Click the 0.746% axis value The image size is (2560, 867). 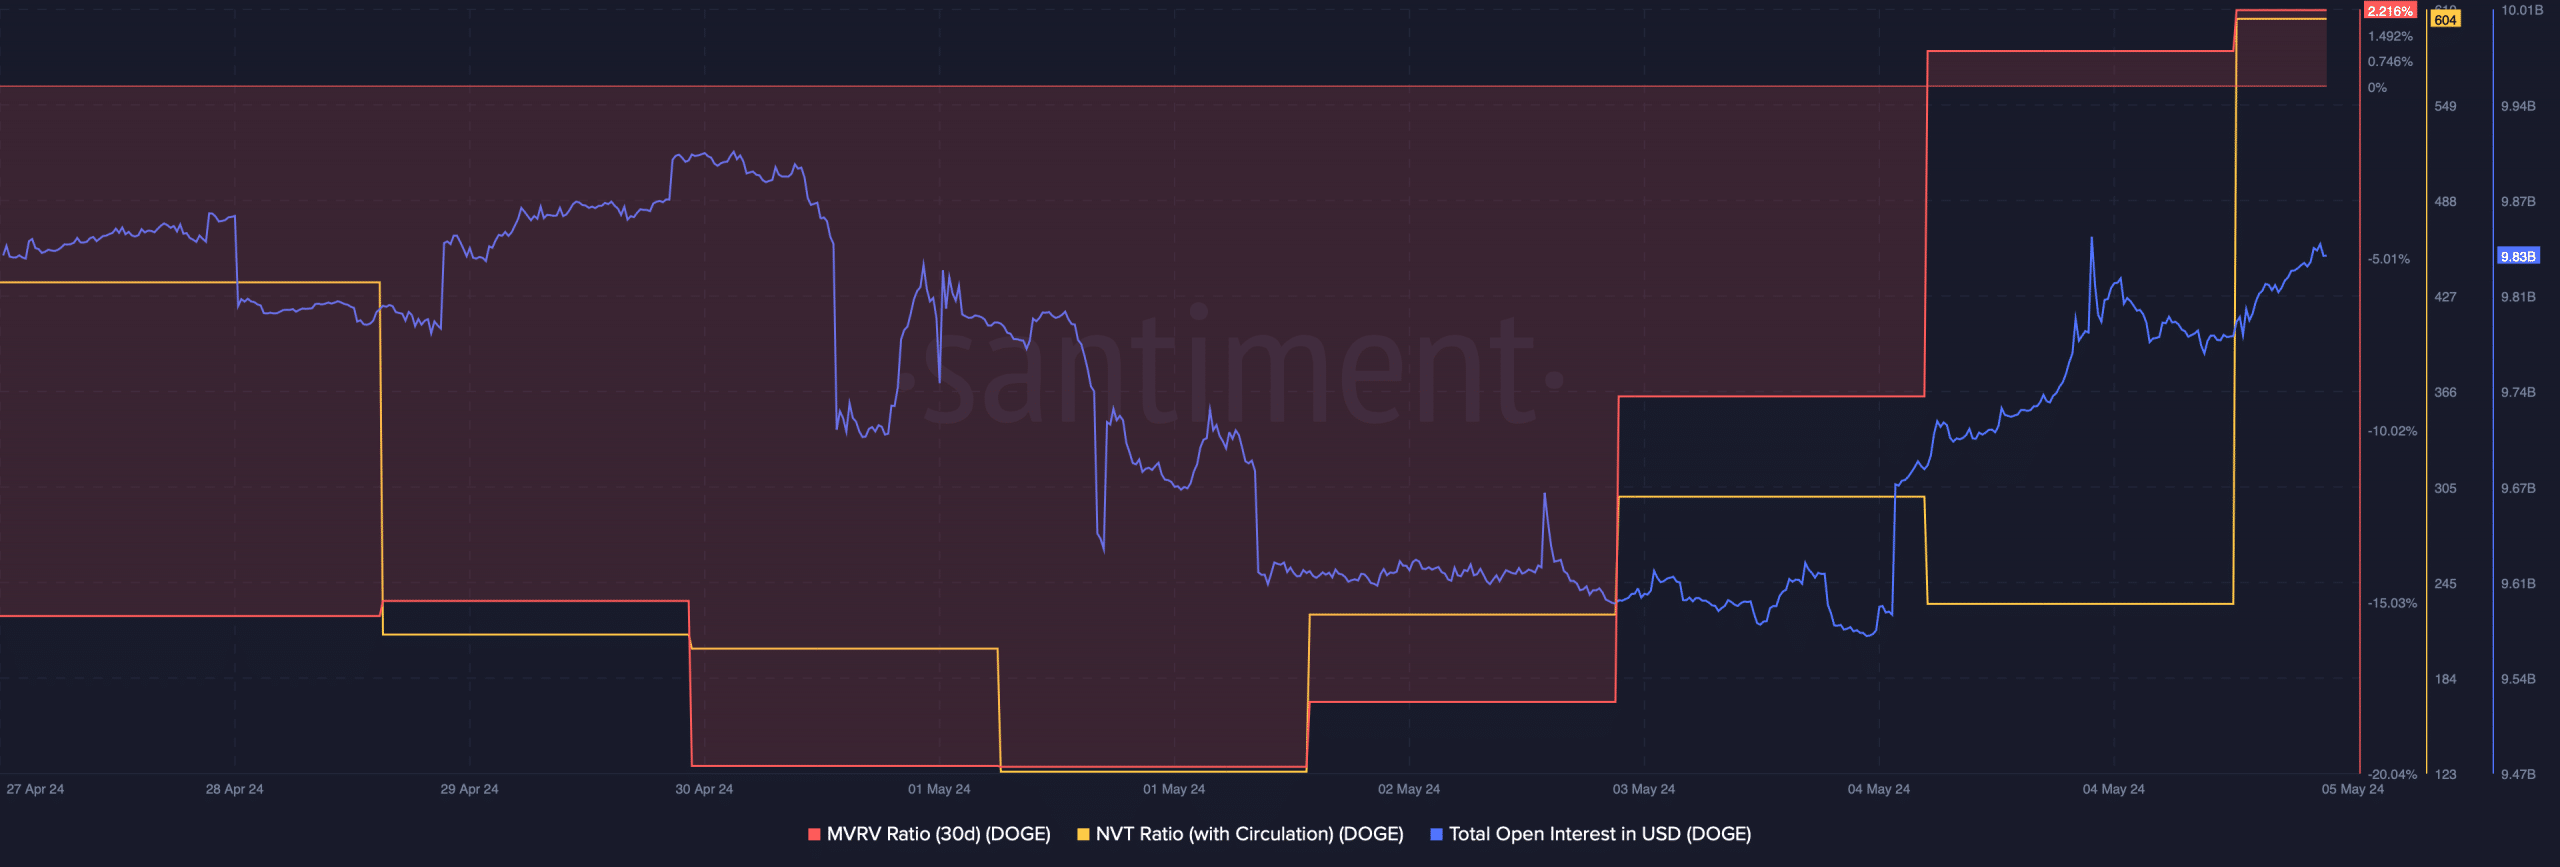point(2390,62)
